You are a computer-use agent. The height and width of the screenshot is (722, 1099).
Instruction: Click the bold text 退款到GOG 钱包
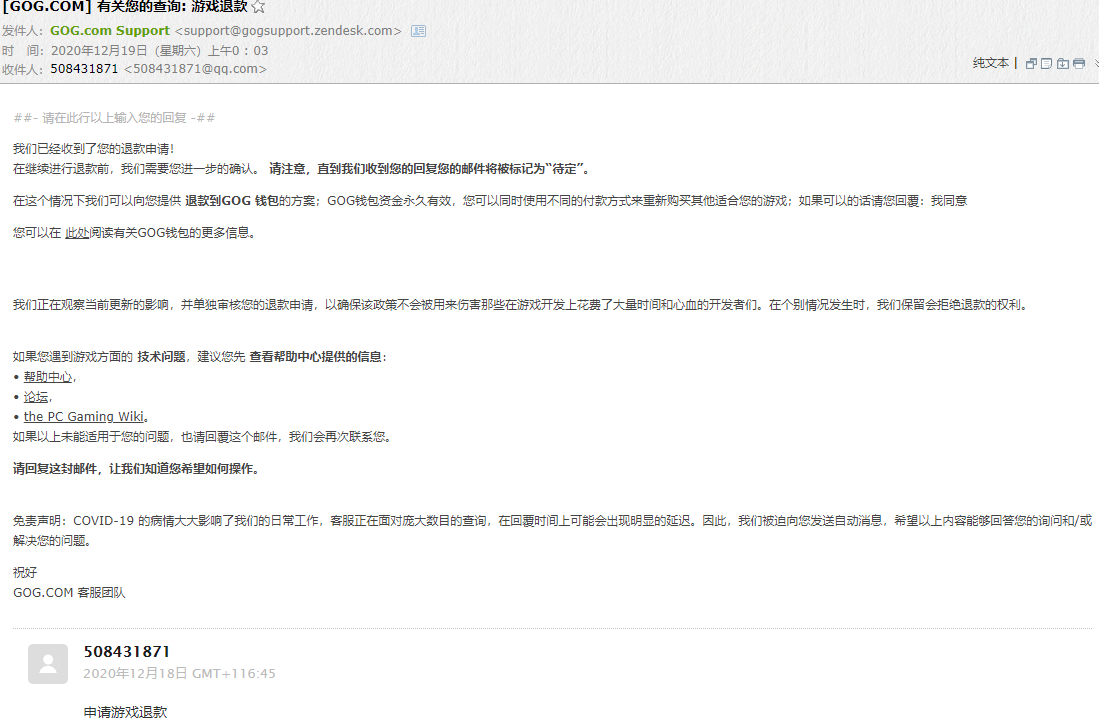click(231, 200)
